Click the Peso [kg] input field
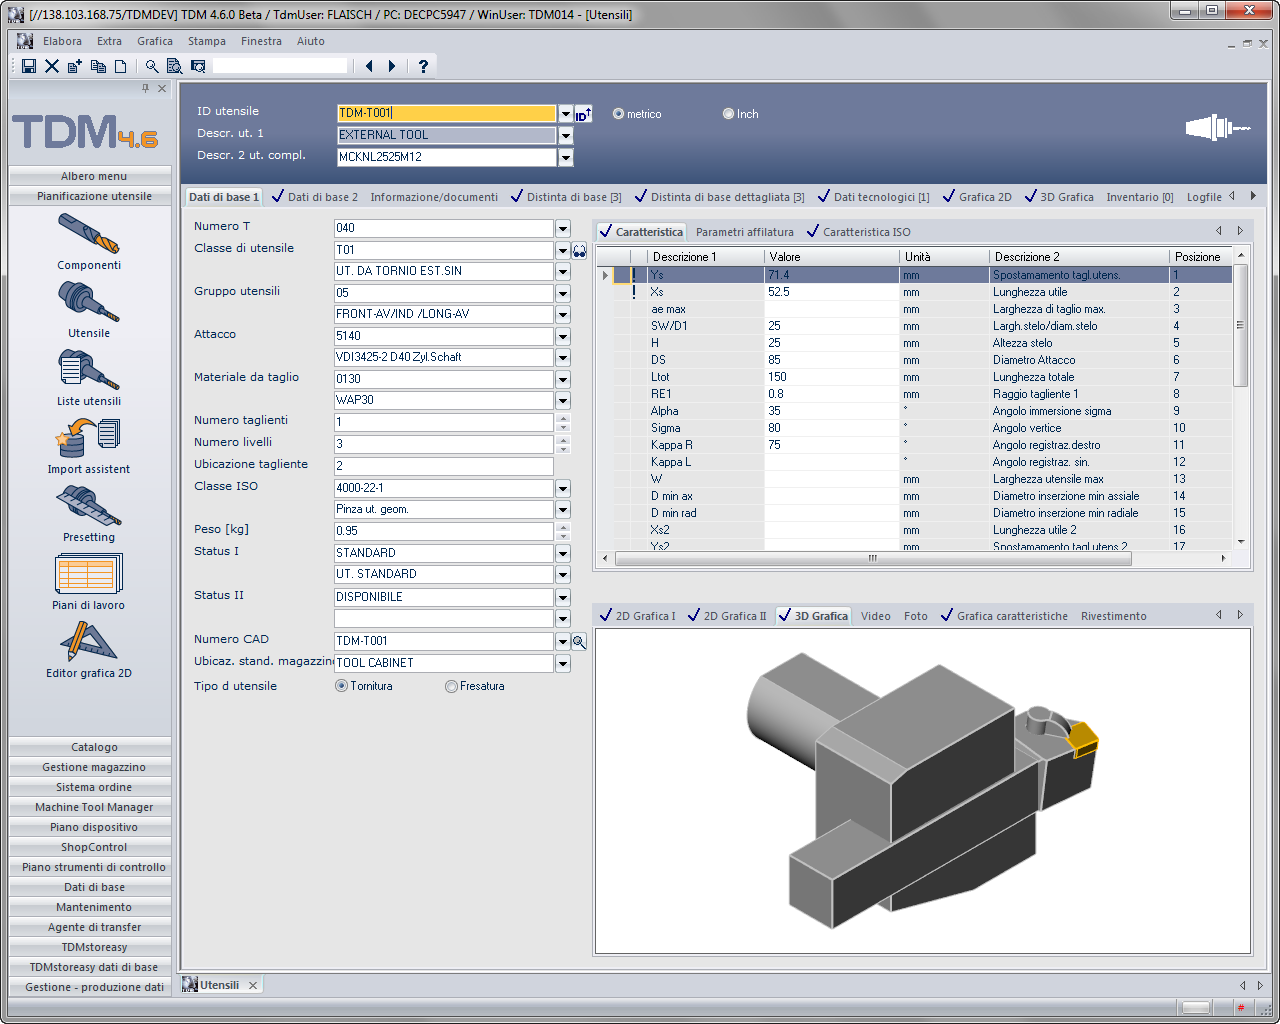The height and width of the screenshot is (1024, 1280). click(x=444, y=531)
